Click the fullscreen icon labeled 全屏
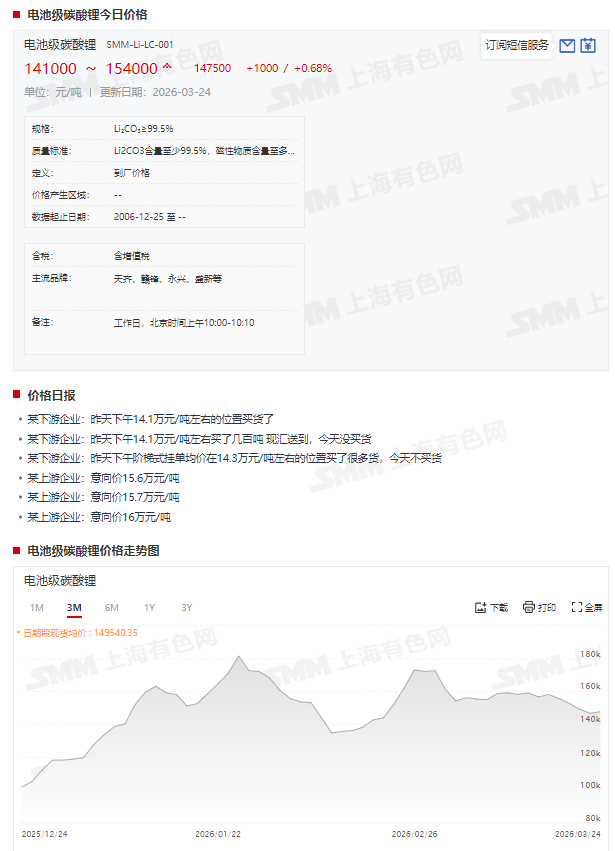 [576, 607]
